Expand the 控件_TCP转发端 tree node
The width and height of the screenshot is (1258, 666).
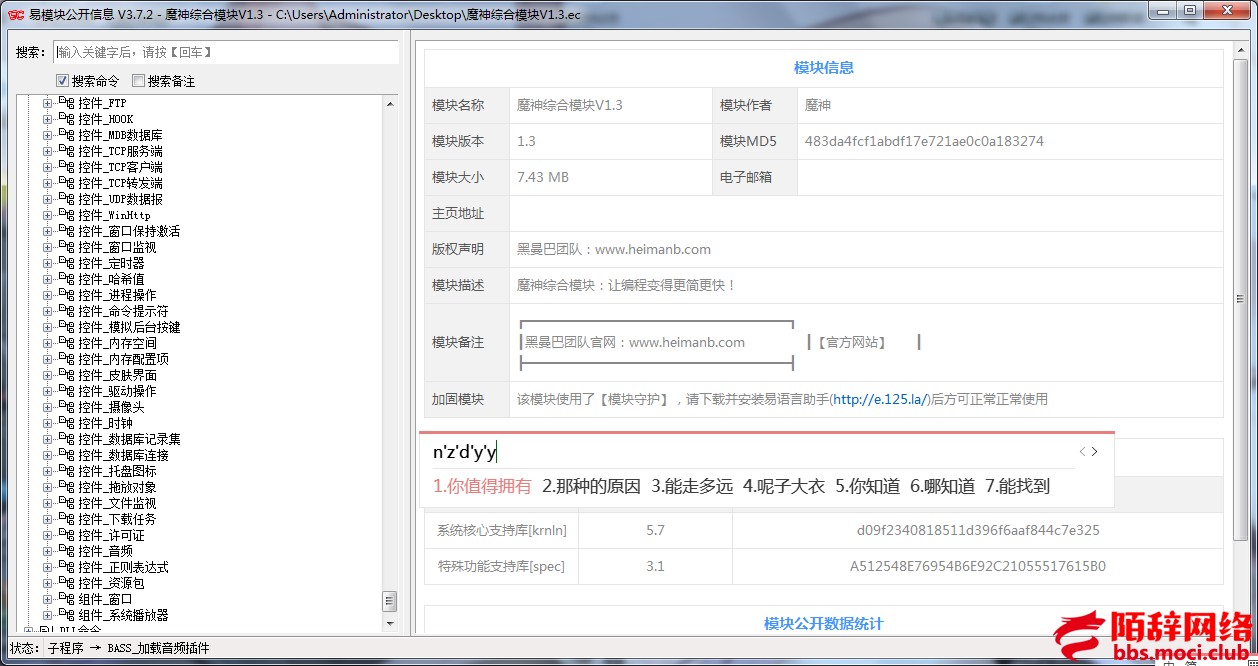pos(47,183)
